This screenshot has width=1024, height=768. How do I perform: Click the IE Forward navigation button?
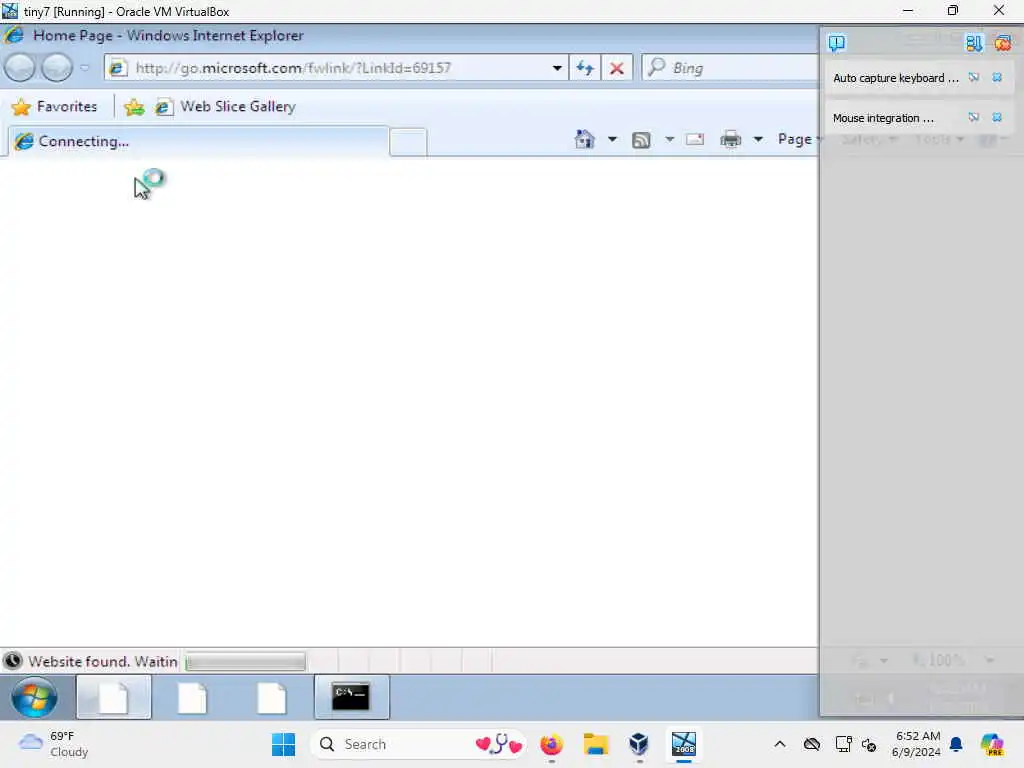[x=57, y=67]
